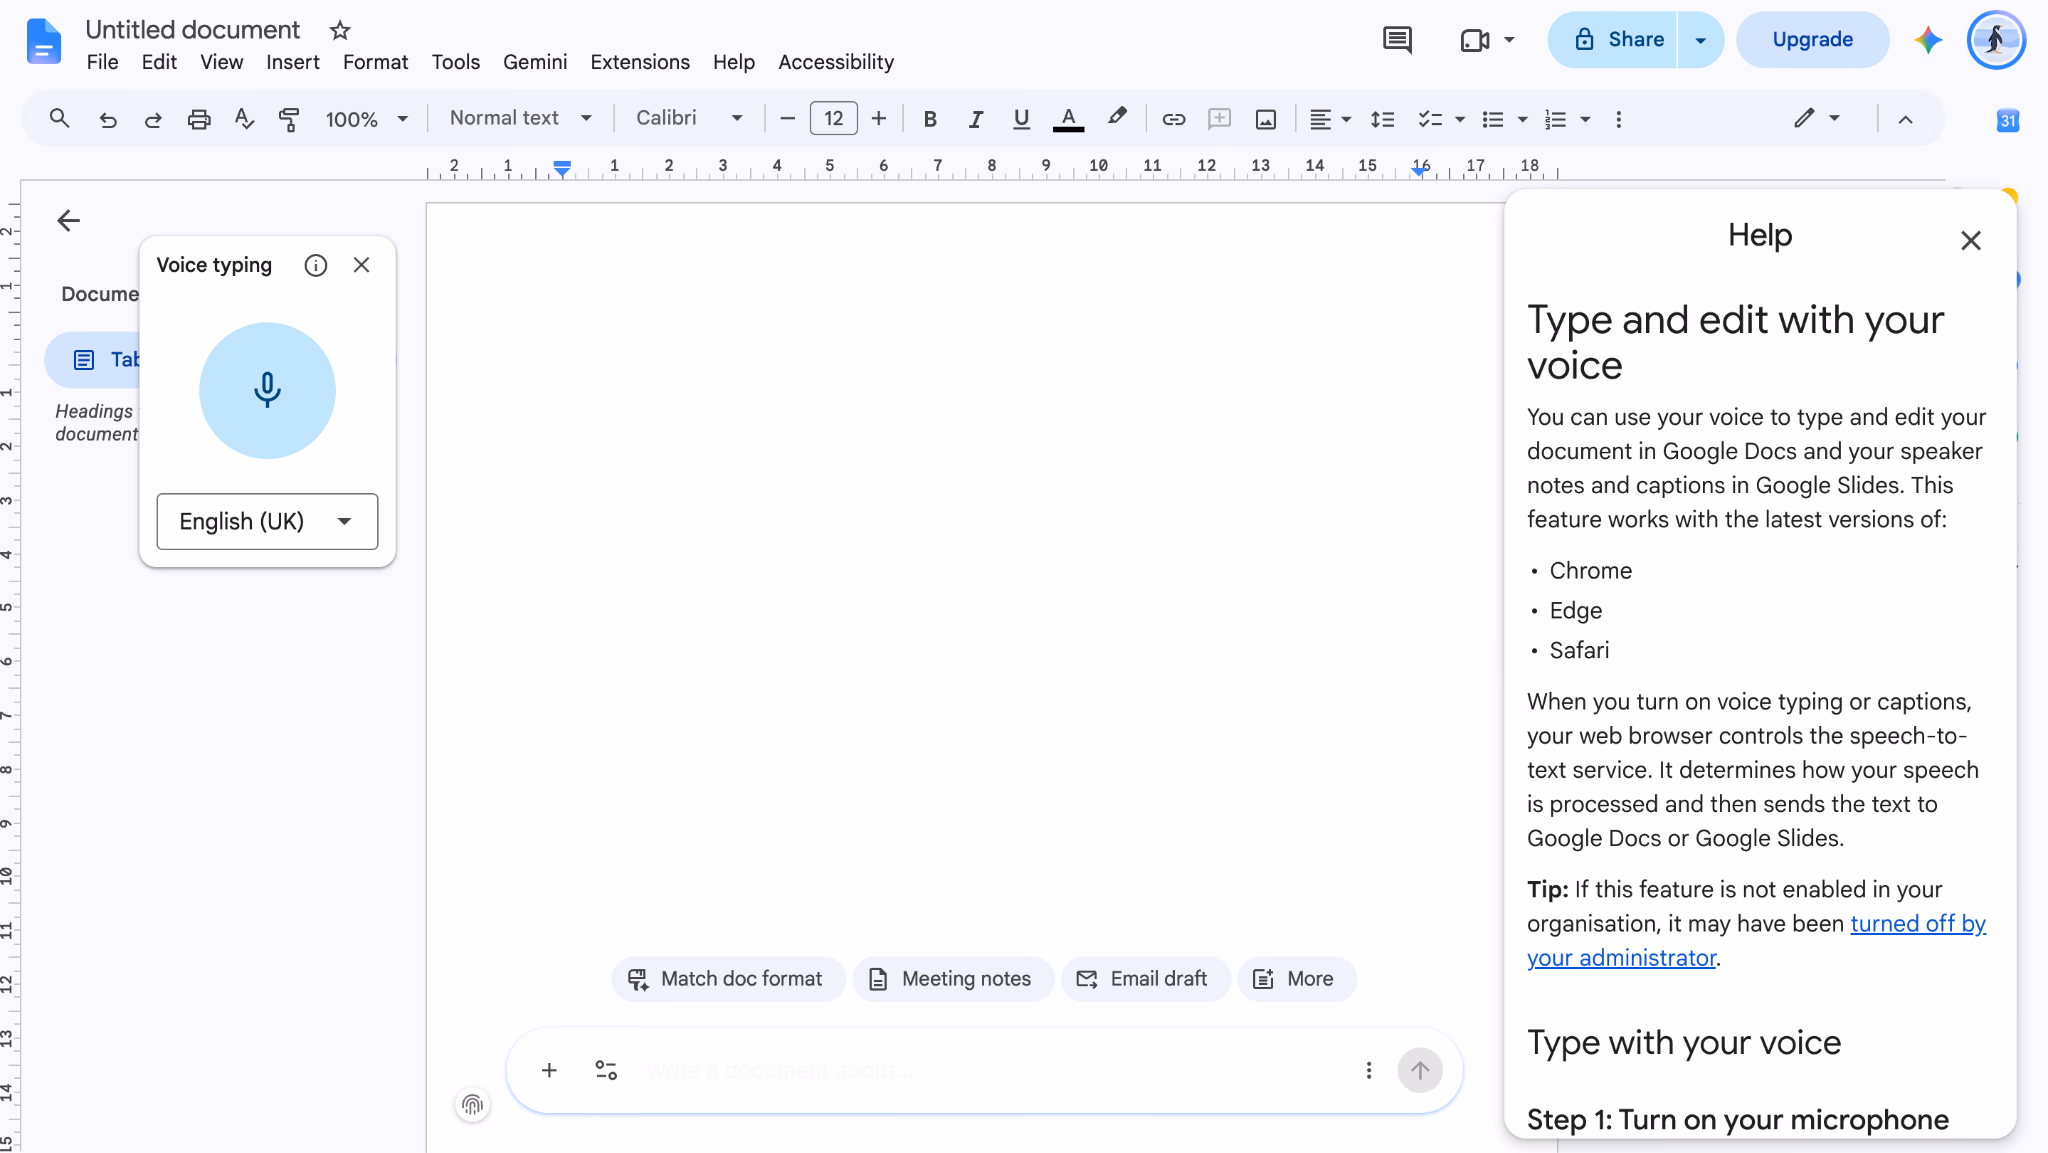Open the editing mode pencil dropdown

pyautogui.click(x=1817, y=118)
